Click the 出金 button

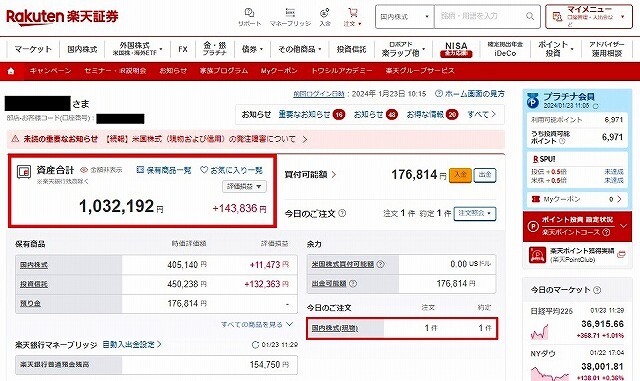point(485,175)
